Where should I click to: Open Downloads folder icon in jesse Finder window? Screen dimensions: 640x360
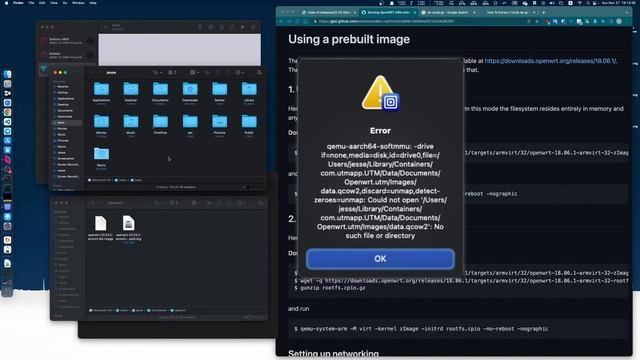tap(190, 89)
